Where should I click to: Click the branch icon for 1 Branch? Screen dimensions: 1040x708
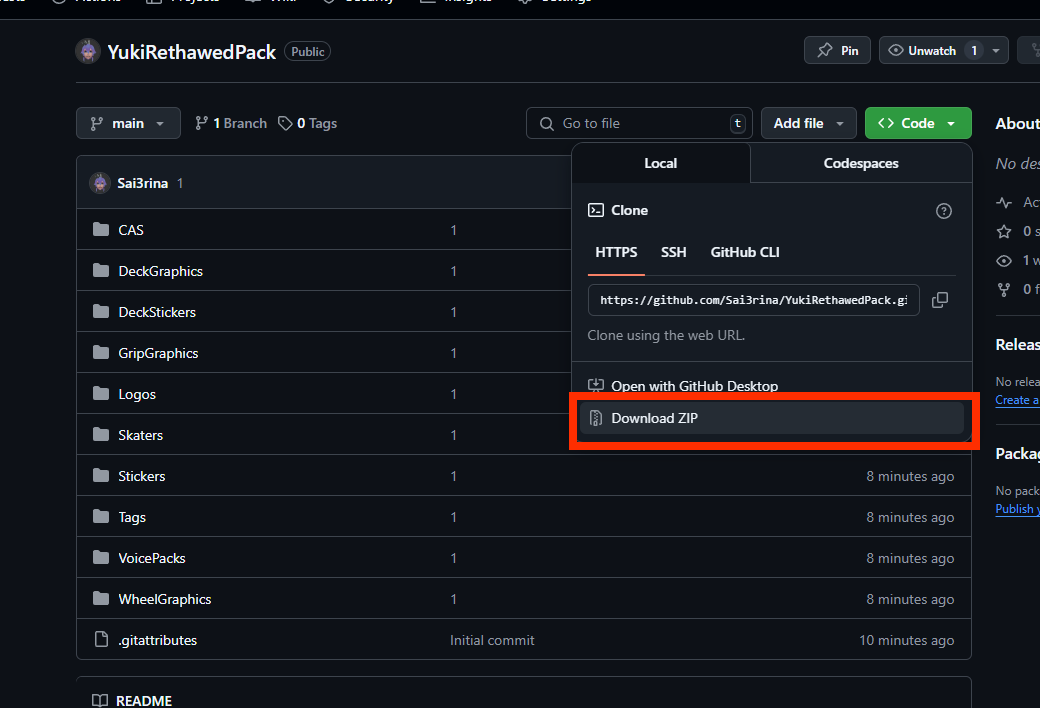202,124
